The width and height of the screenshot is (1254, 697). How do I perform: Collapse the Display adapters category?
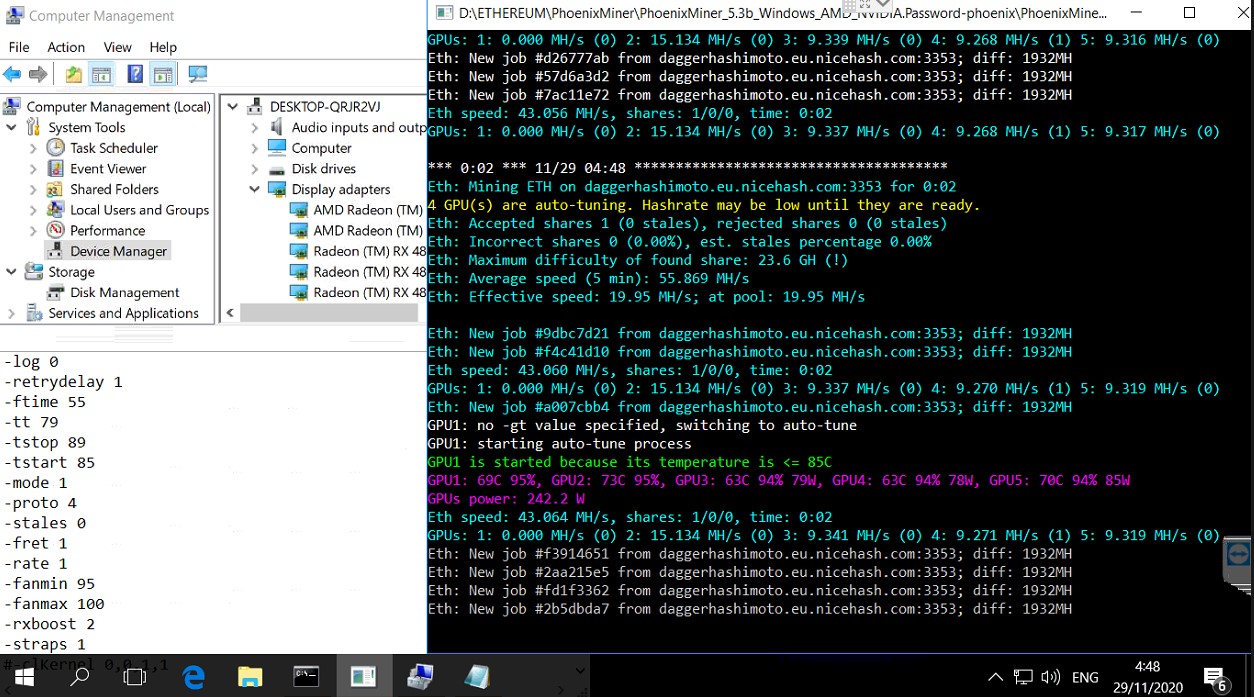click(x=254, y=189)
